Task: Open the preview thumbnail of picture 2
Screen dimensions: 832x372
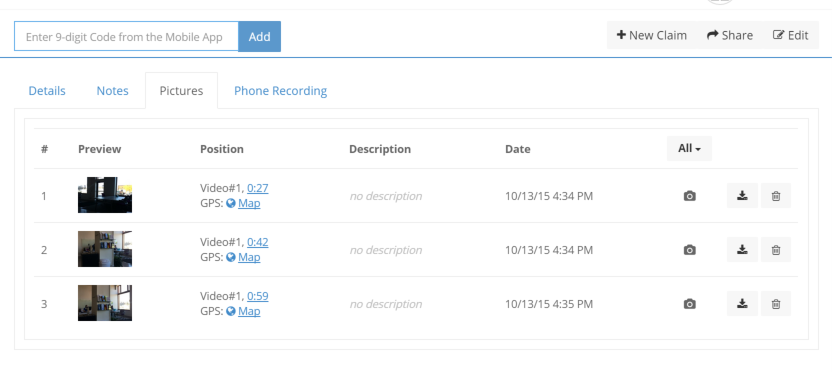Action: (x=105, y=249)
